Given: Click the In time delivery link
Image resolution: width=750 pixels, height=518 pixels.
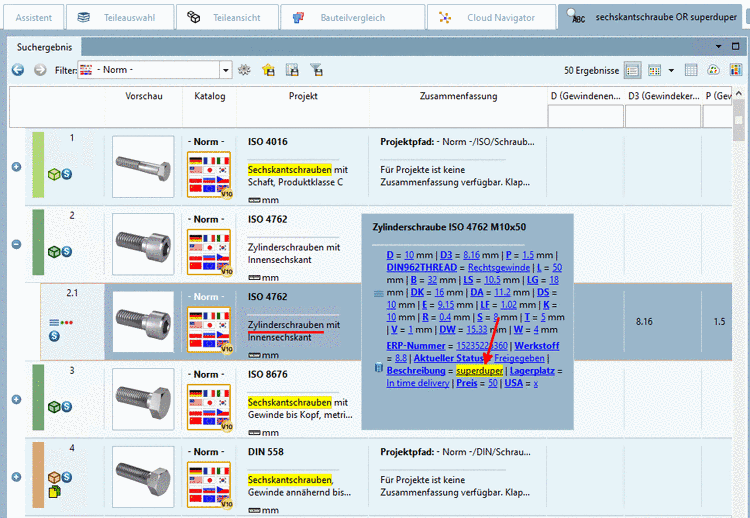Looking at the screenshot, I should pos(418,383).
